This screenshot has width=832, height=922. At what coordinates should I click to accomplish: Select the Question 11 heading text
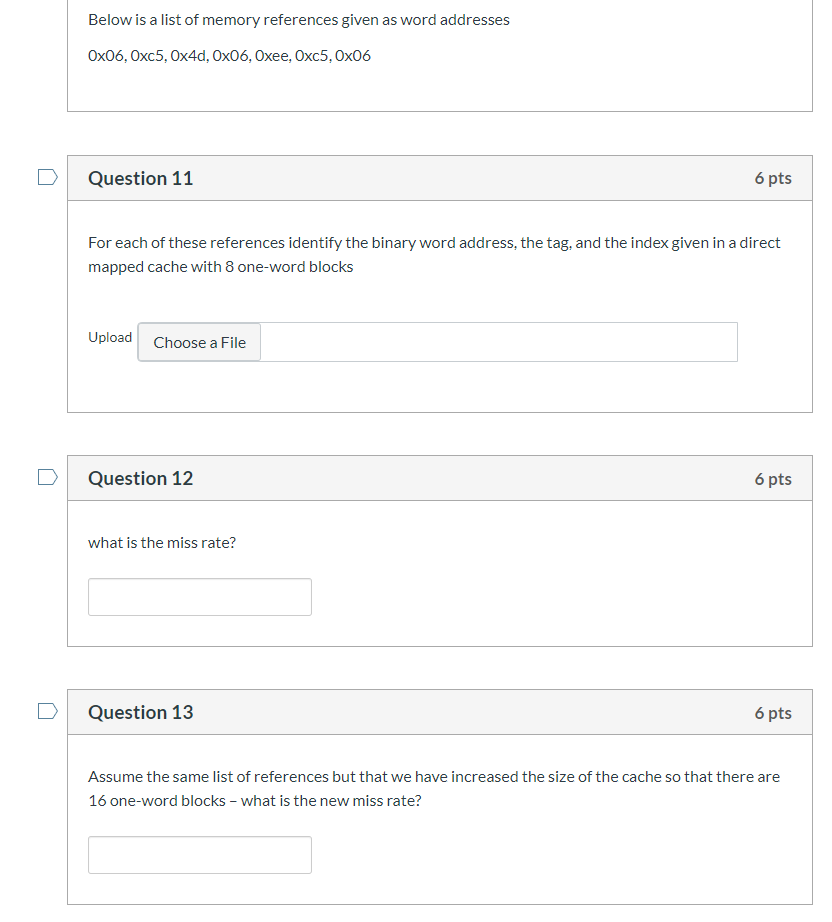(x=141, y=178)
